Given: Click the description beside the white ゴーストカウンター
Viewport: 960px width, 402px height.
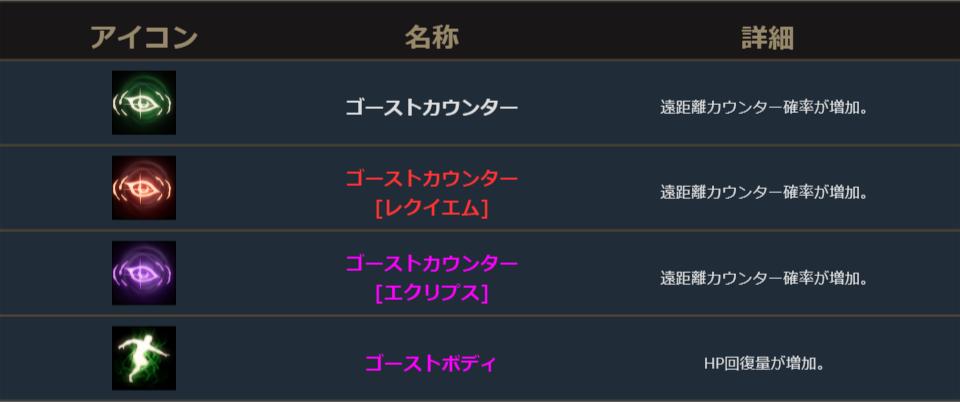Looking at the screenshot, I should [763, 107].
